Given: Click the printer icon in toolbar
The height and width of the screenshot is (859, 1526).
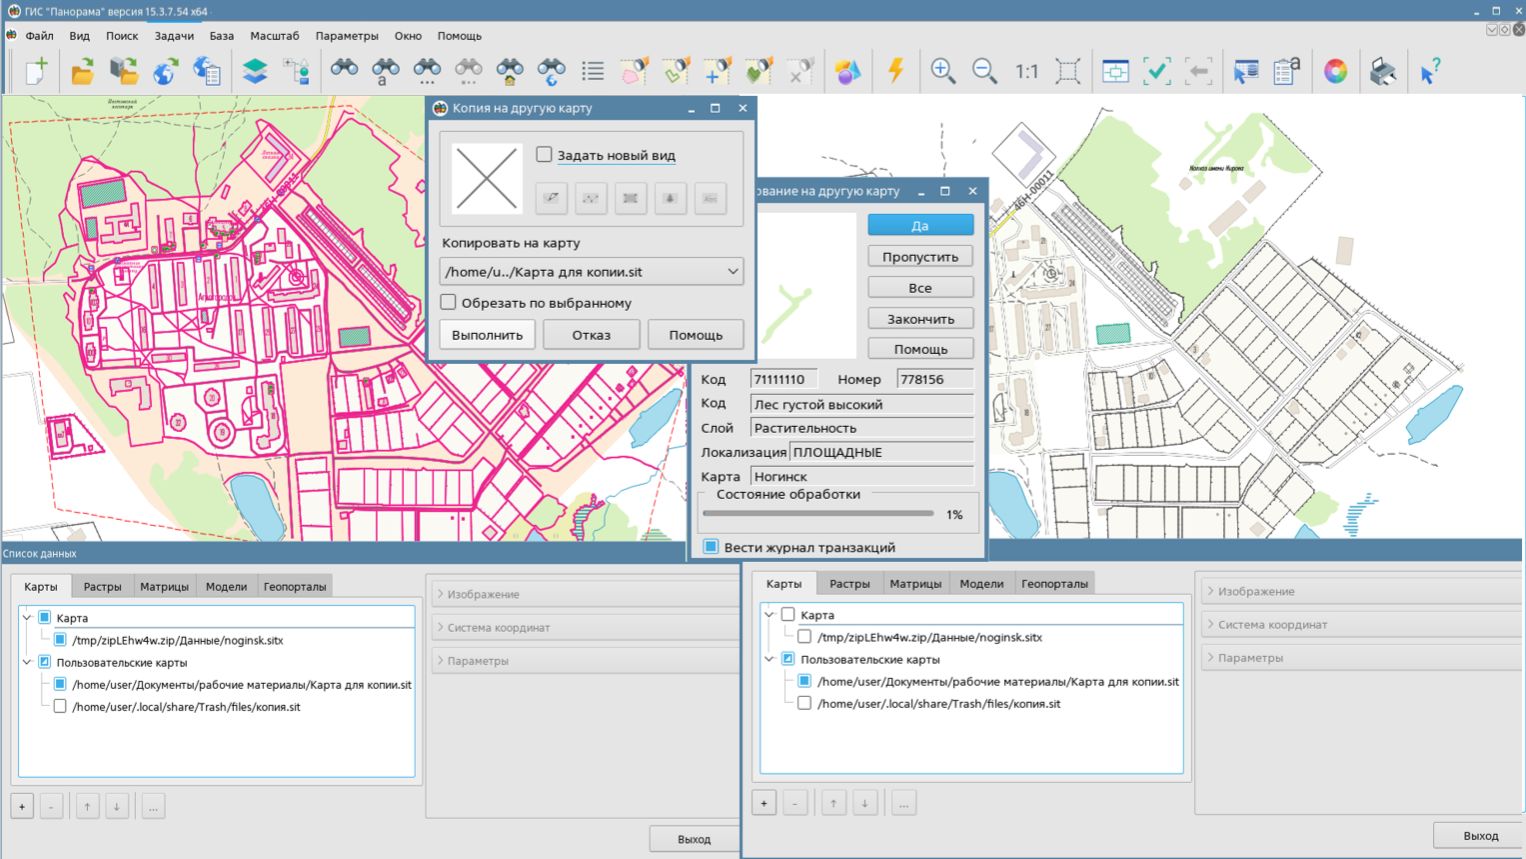Looking at the screenshot, I should click(1382, 71).
